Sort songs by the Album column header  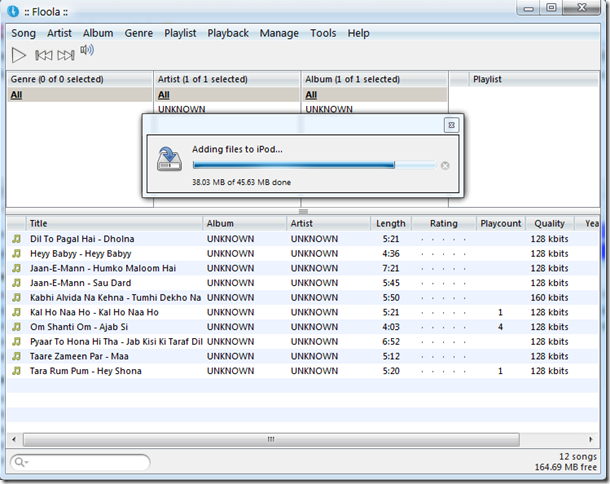(x=244, y=223)
